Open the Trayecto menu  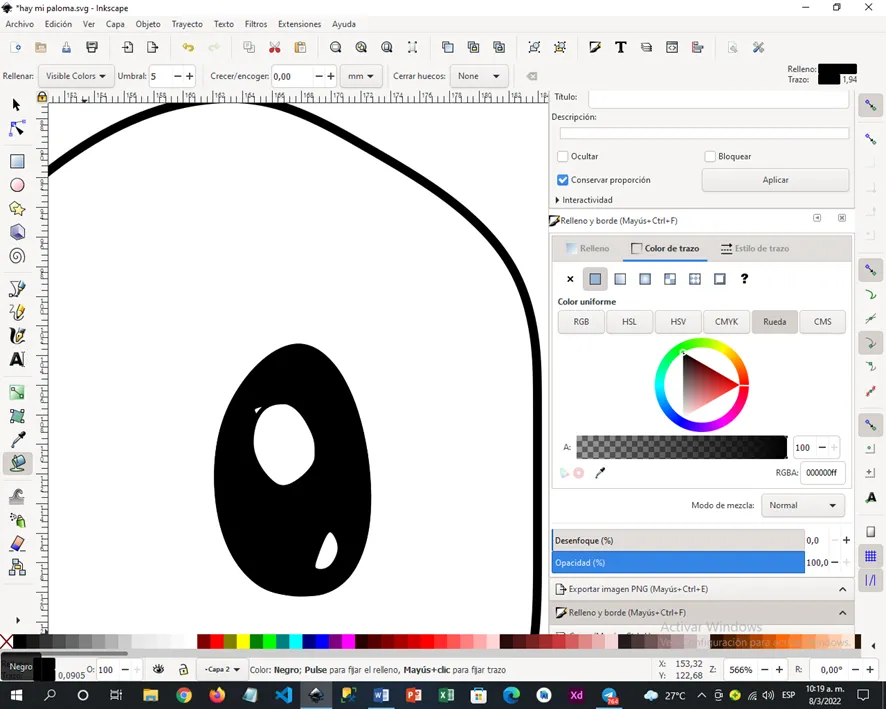point(187,24)
